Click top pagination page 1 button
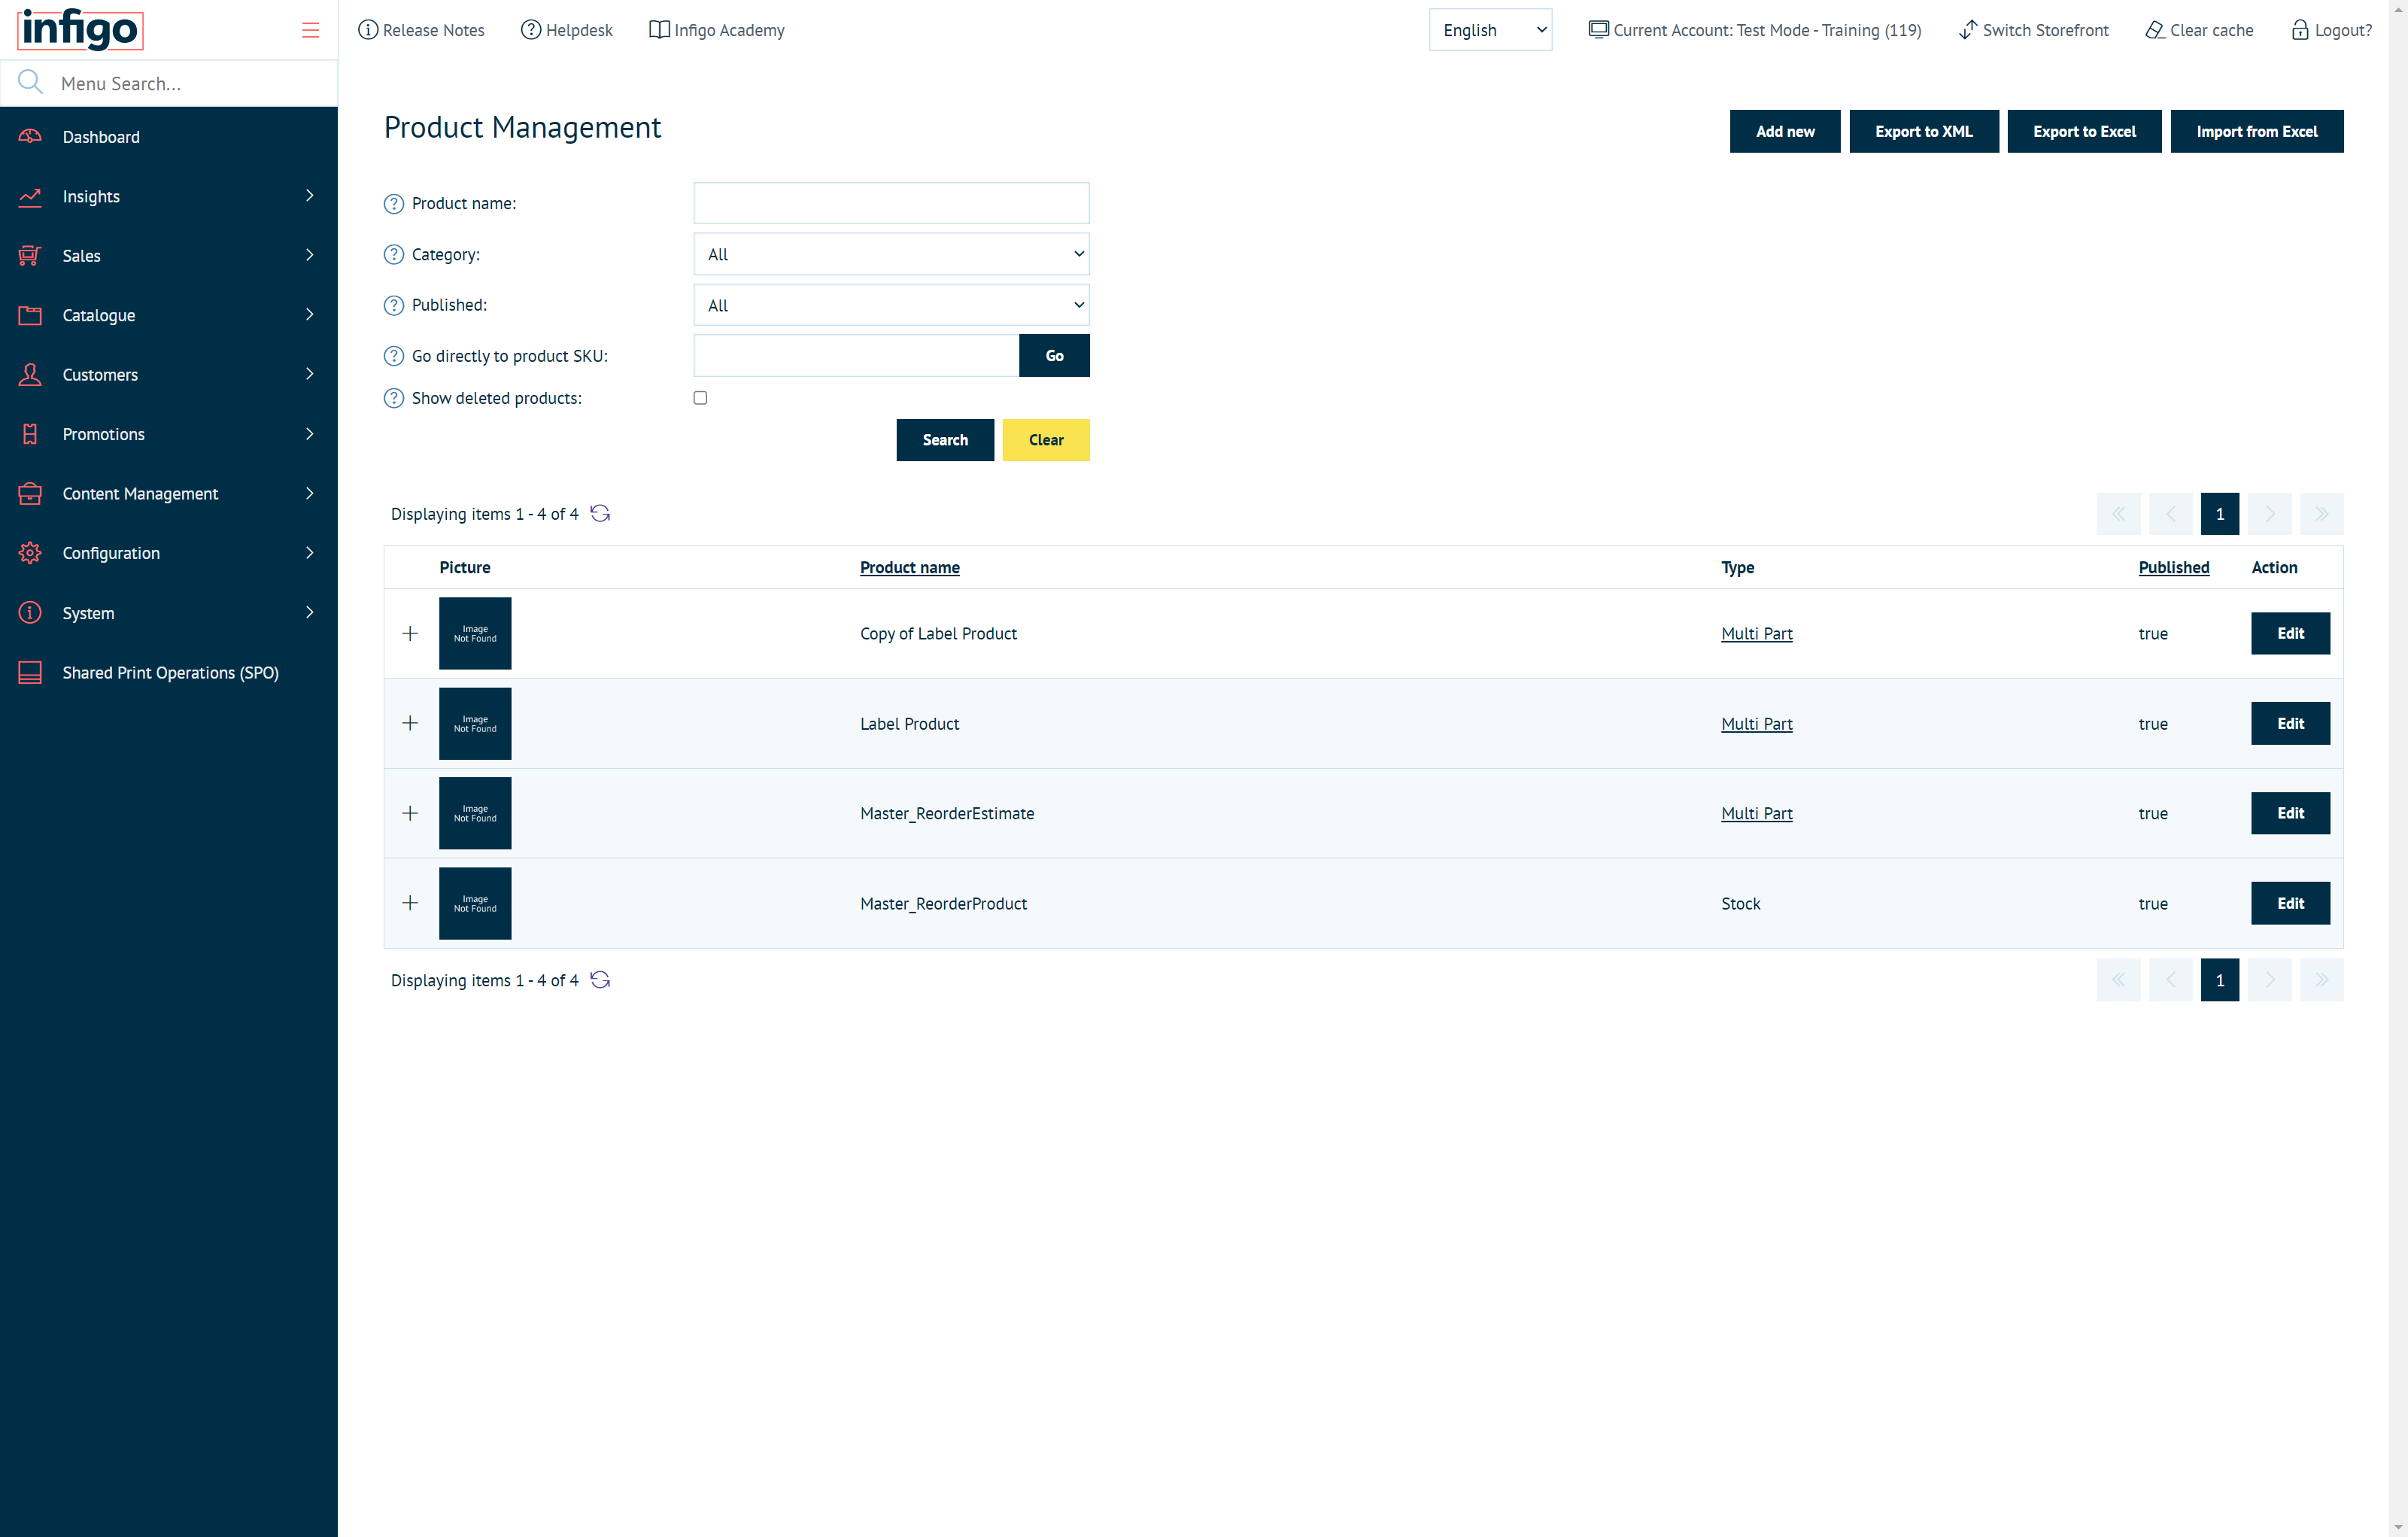Viewport: 2408px width, 1537px height. (x=2219, y=513)
